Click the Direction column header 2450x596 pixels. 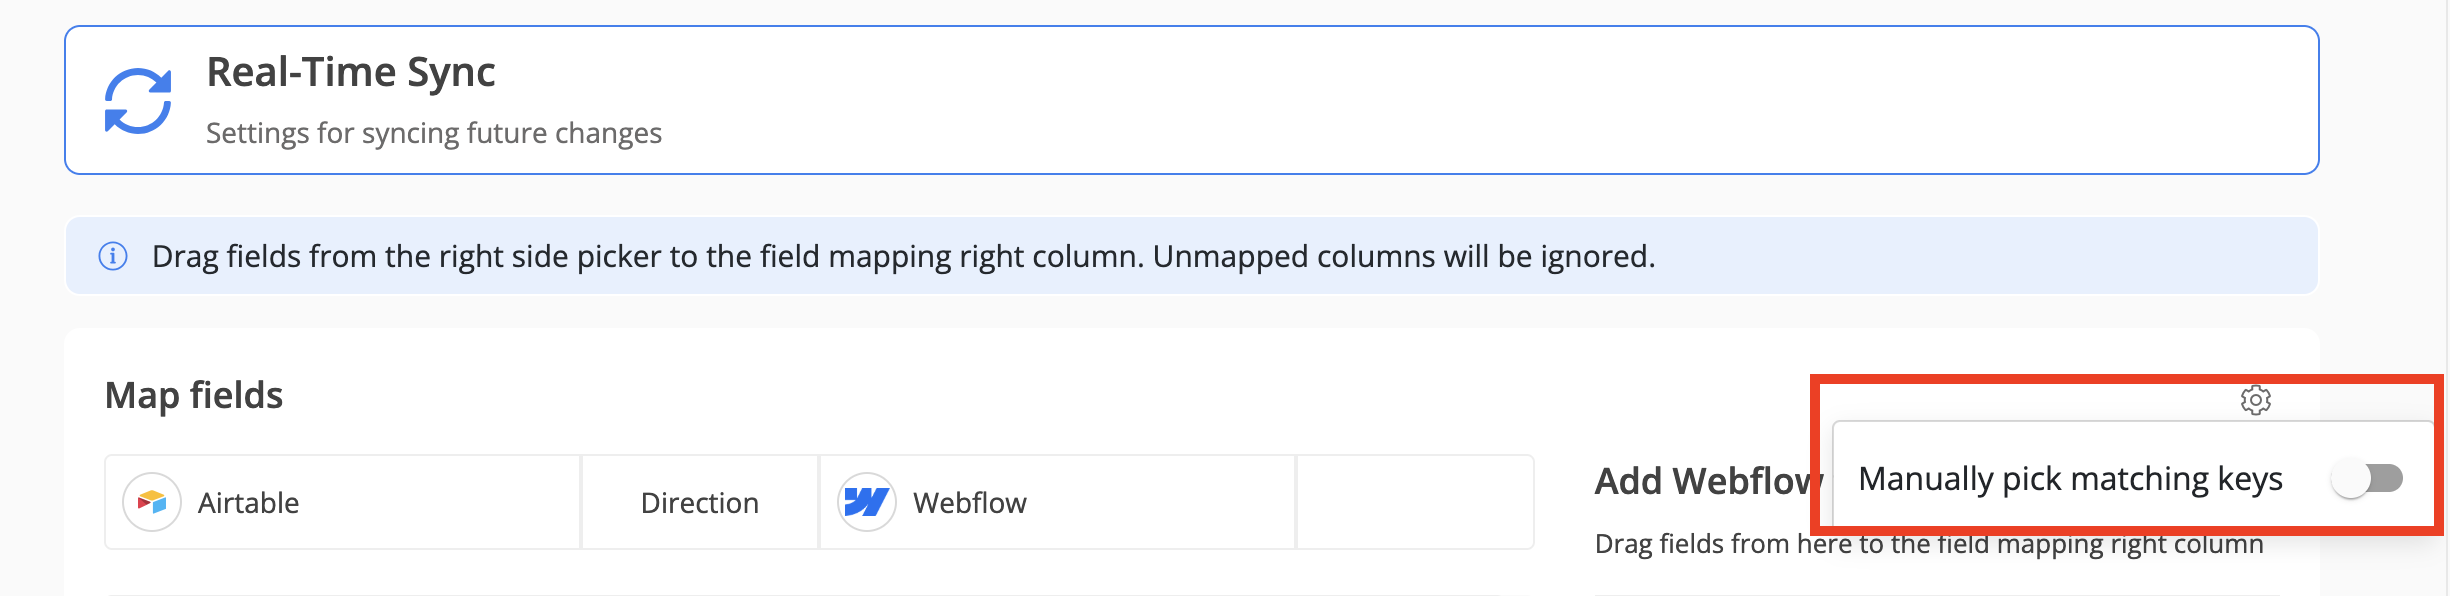pyautogui.click(x=699, y=503)
